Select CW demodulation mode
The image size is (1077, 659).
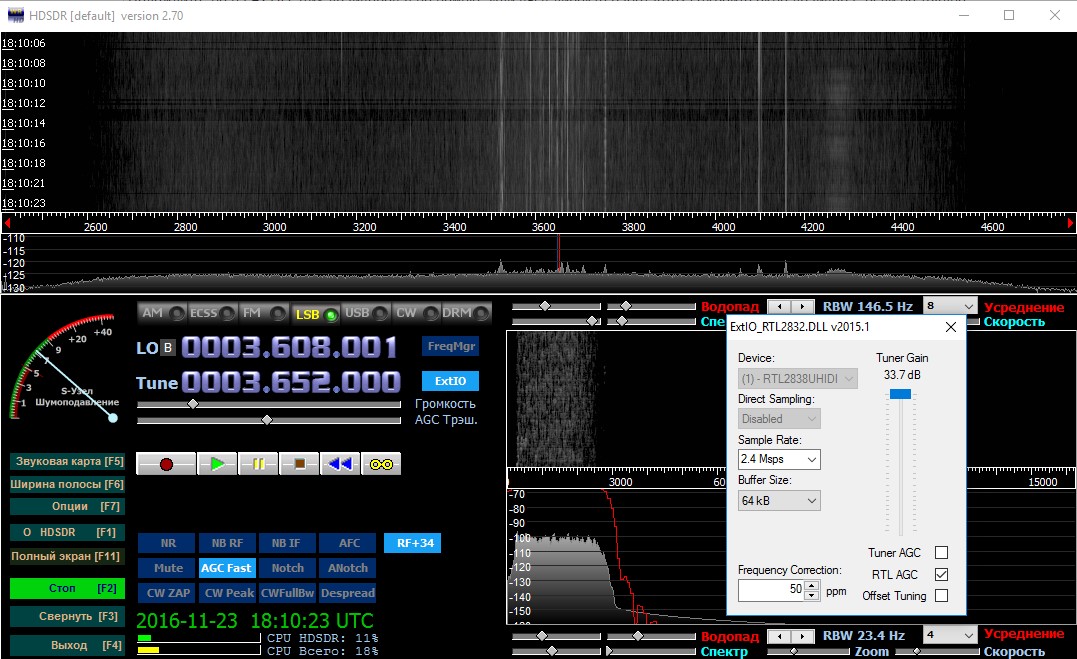click(x=416, y=313)
